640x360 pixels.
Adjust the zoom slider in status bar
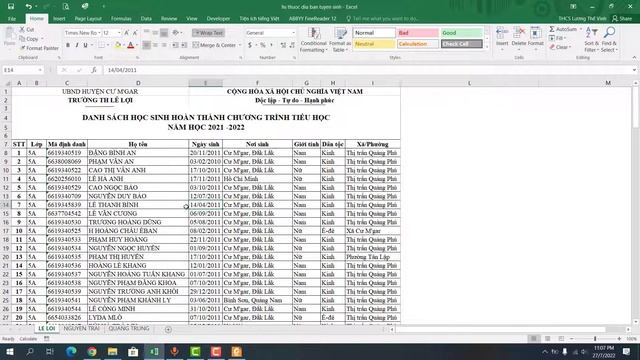click(x=595, y=339)
